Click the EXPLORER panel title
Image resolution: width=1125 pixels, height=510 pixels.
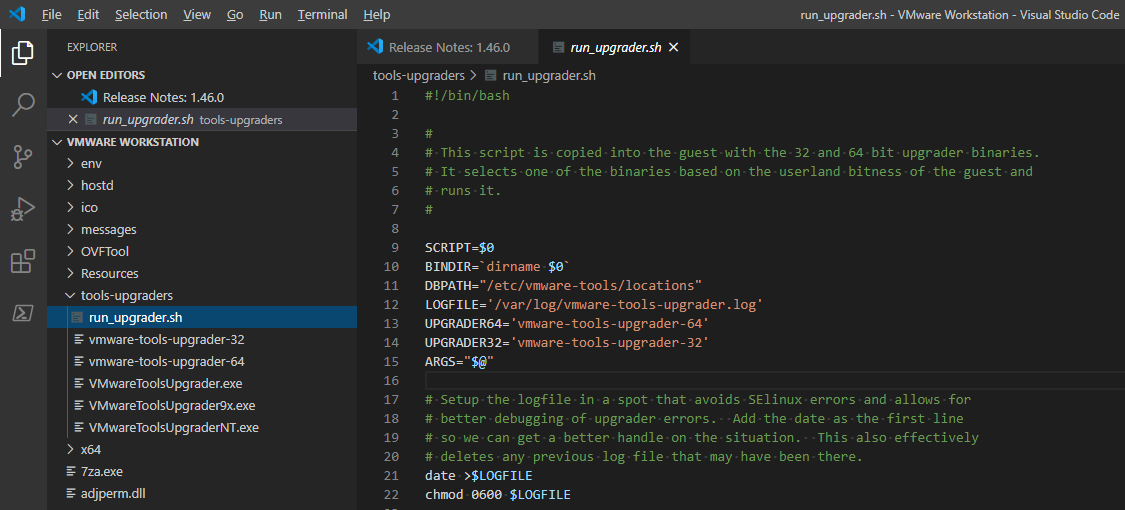pos(92,47)
